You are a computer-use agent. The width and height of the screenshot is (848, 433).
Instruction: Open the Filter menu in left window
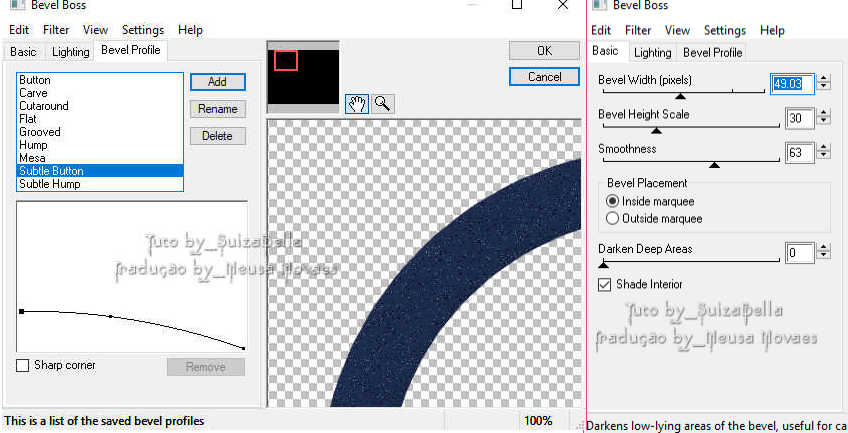[x=56, y=30]
